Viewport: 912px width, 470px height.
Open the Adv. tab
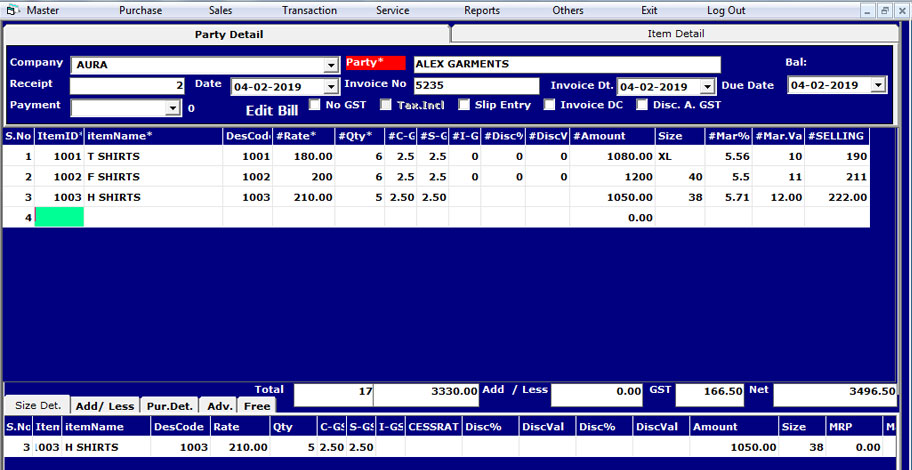coord(219,406)
